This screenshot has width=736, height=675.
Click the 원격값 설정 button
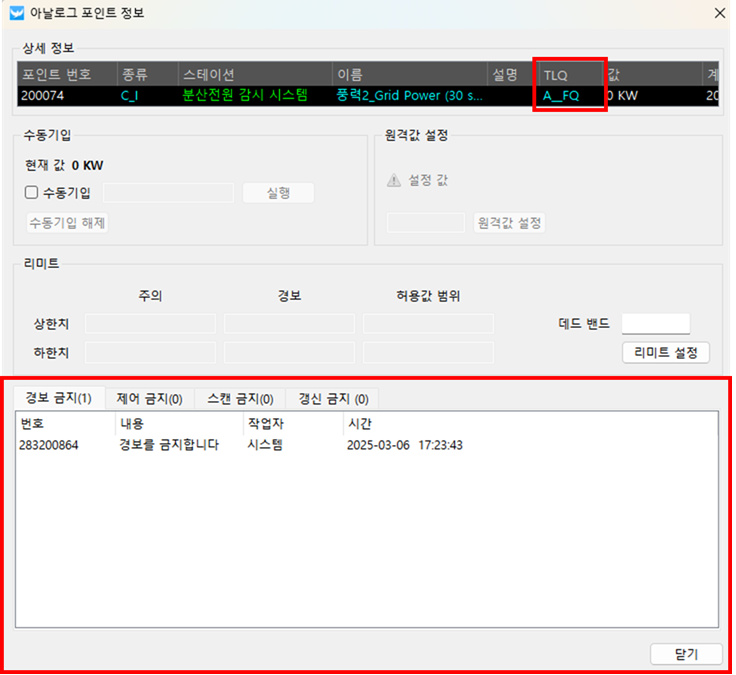(x=510, y=222)
